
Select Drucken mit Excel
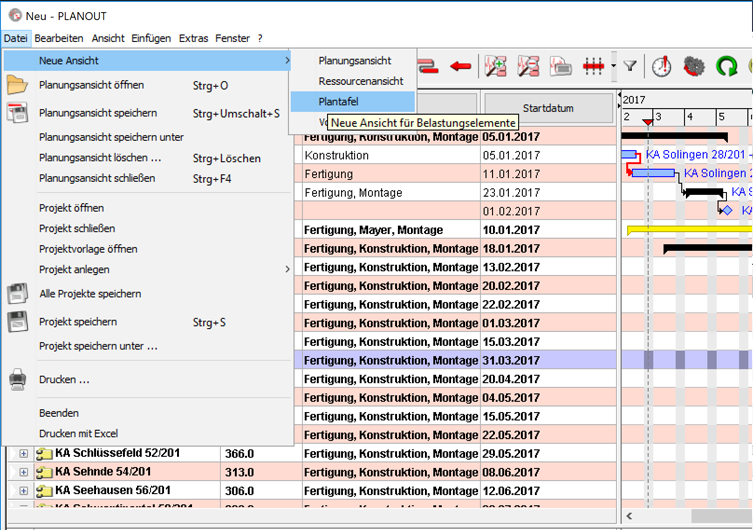147,434
